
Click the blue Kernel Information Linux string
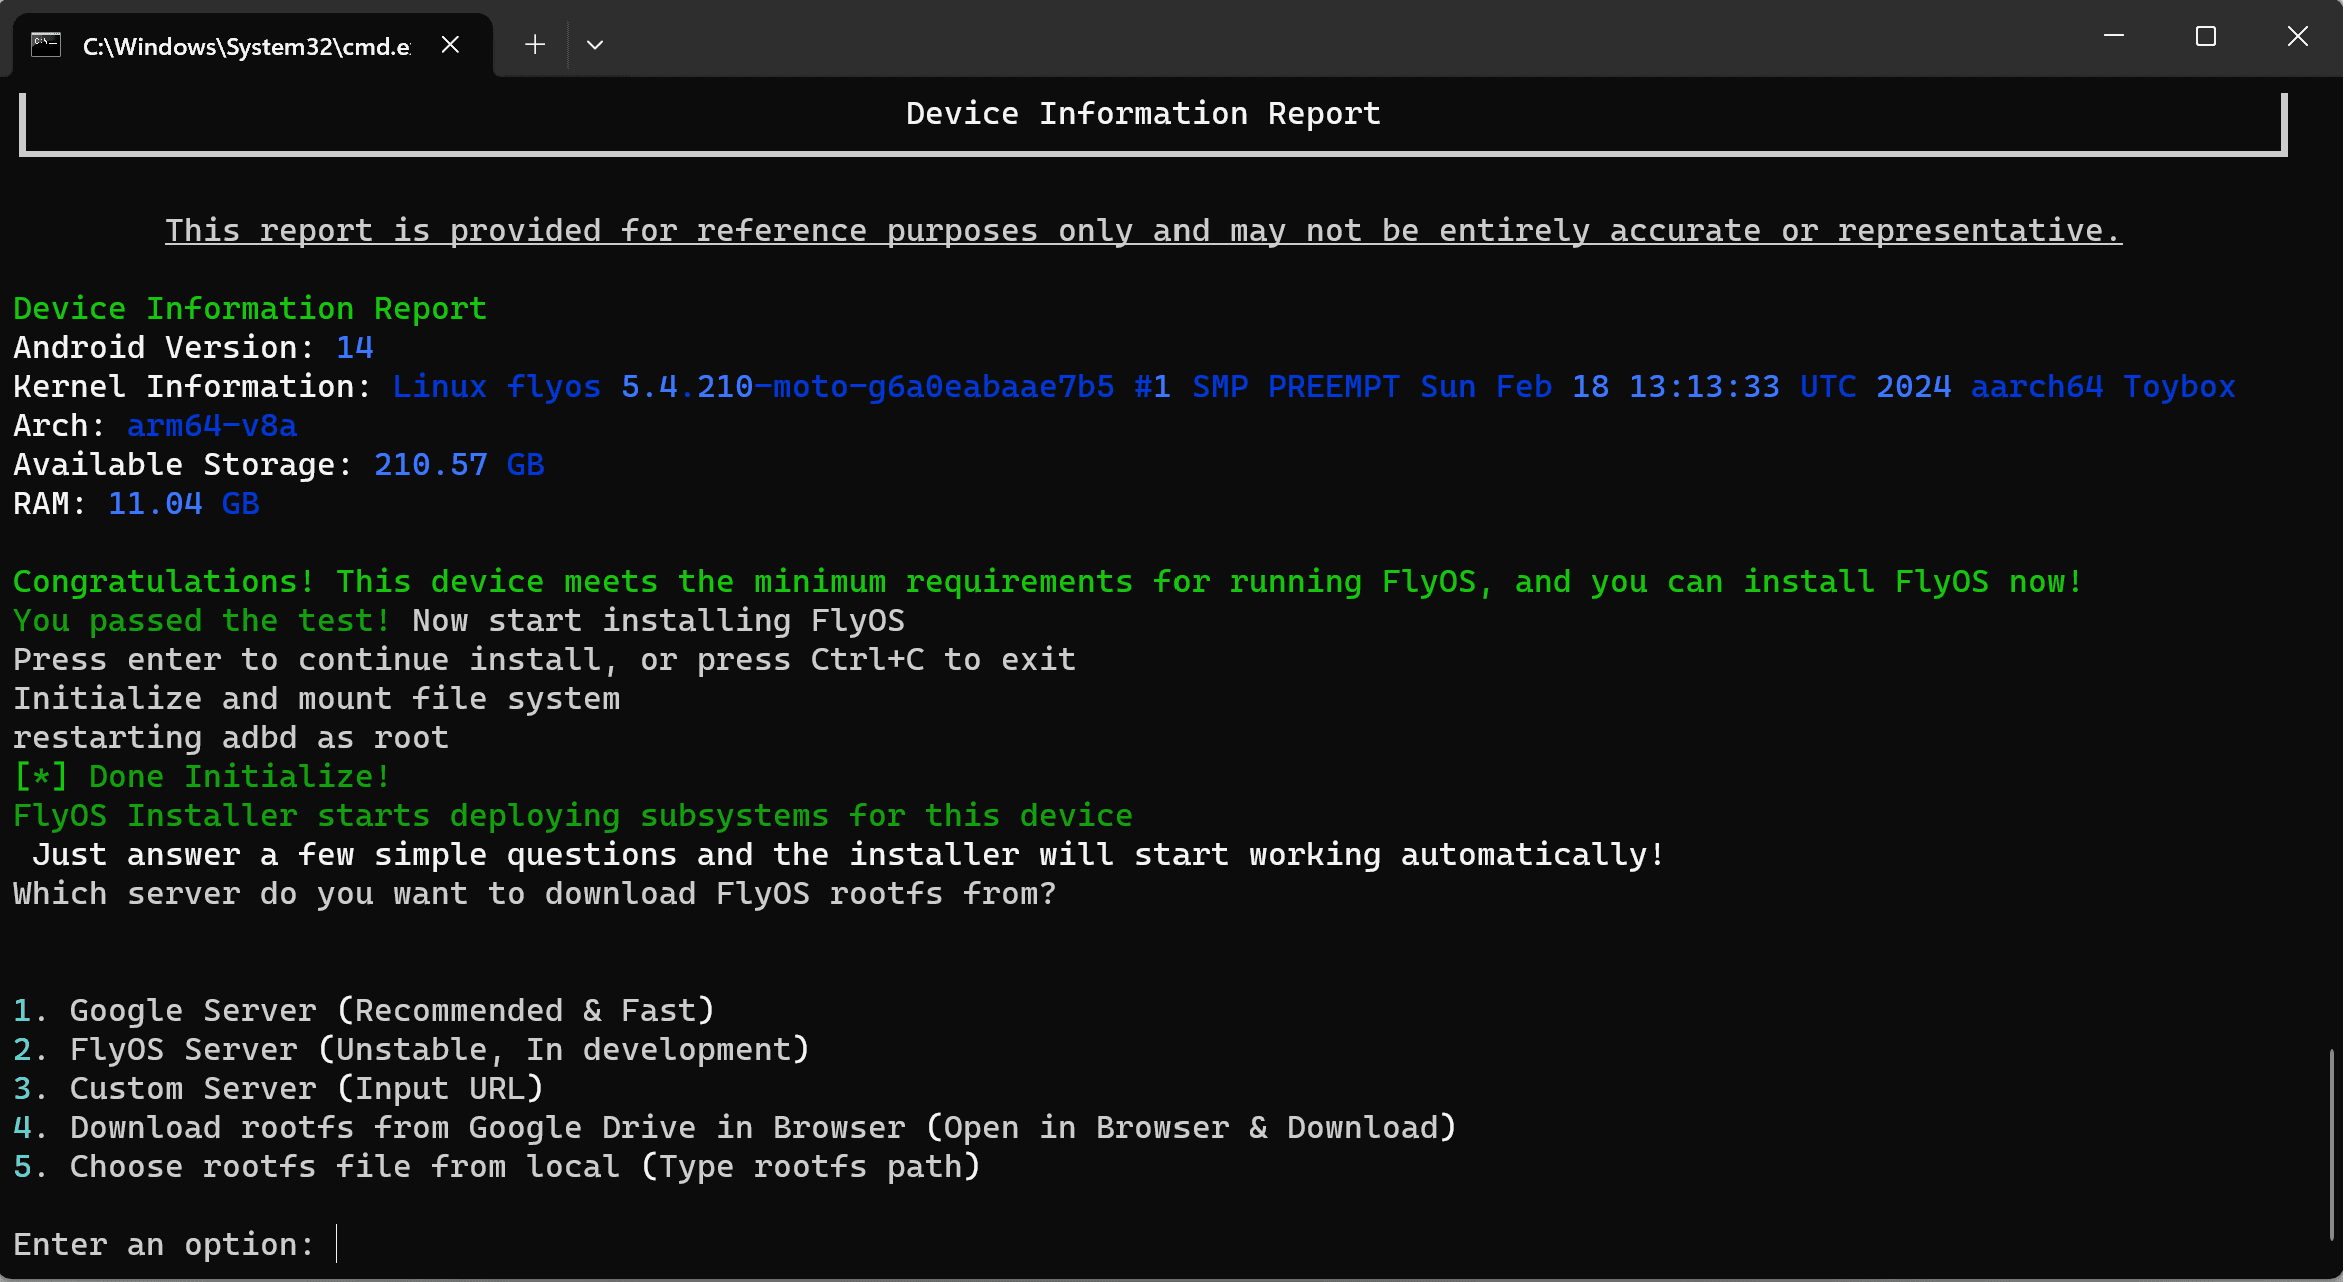tap(1314, 387)
